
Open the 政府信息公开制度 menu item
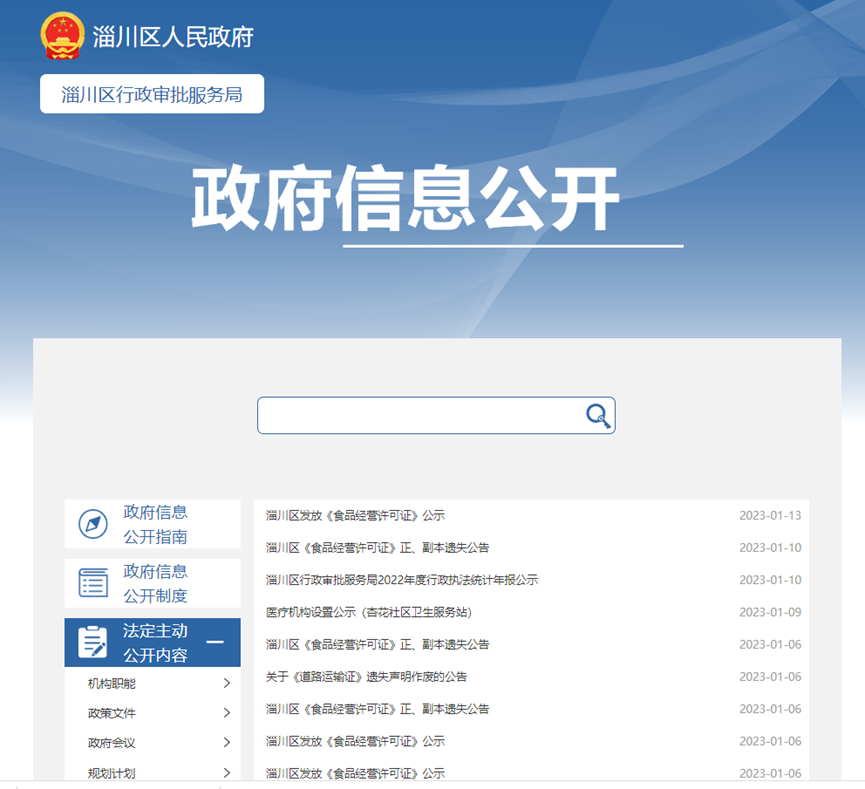tap(155, 583)
